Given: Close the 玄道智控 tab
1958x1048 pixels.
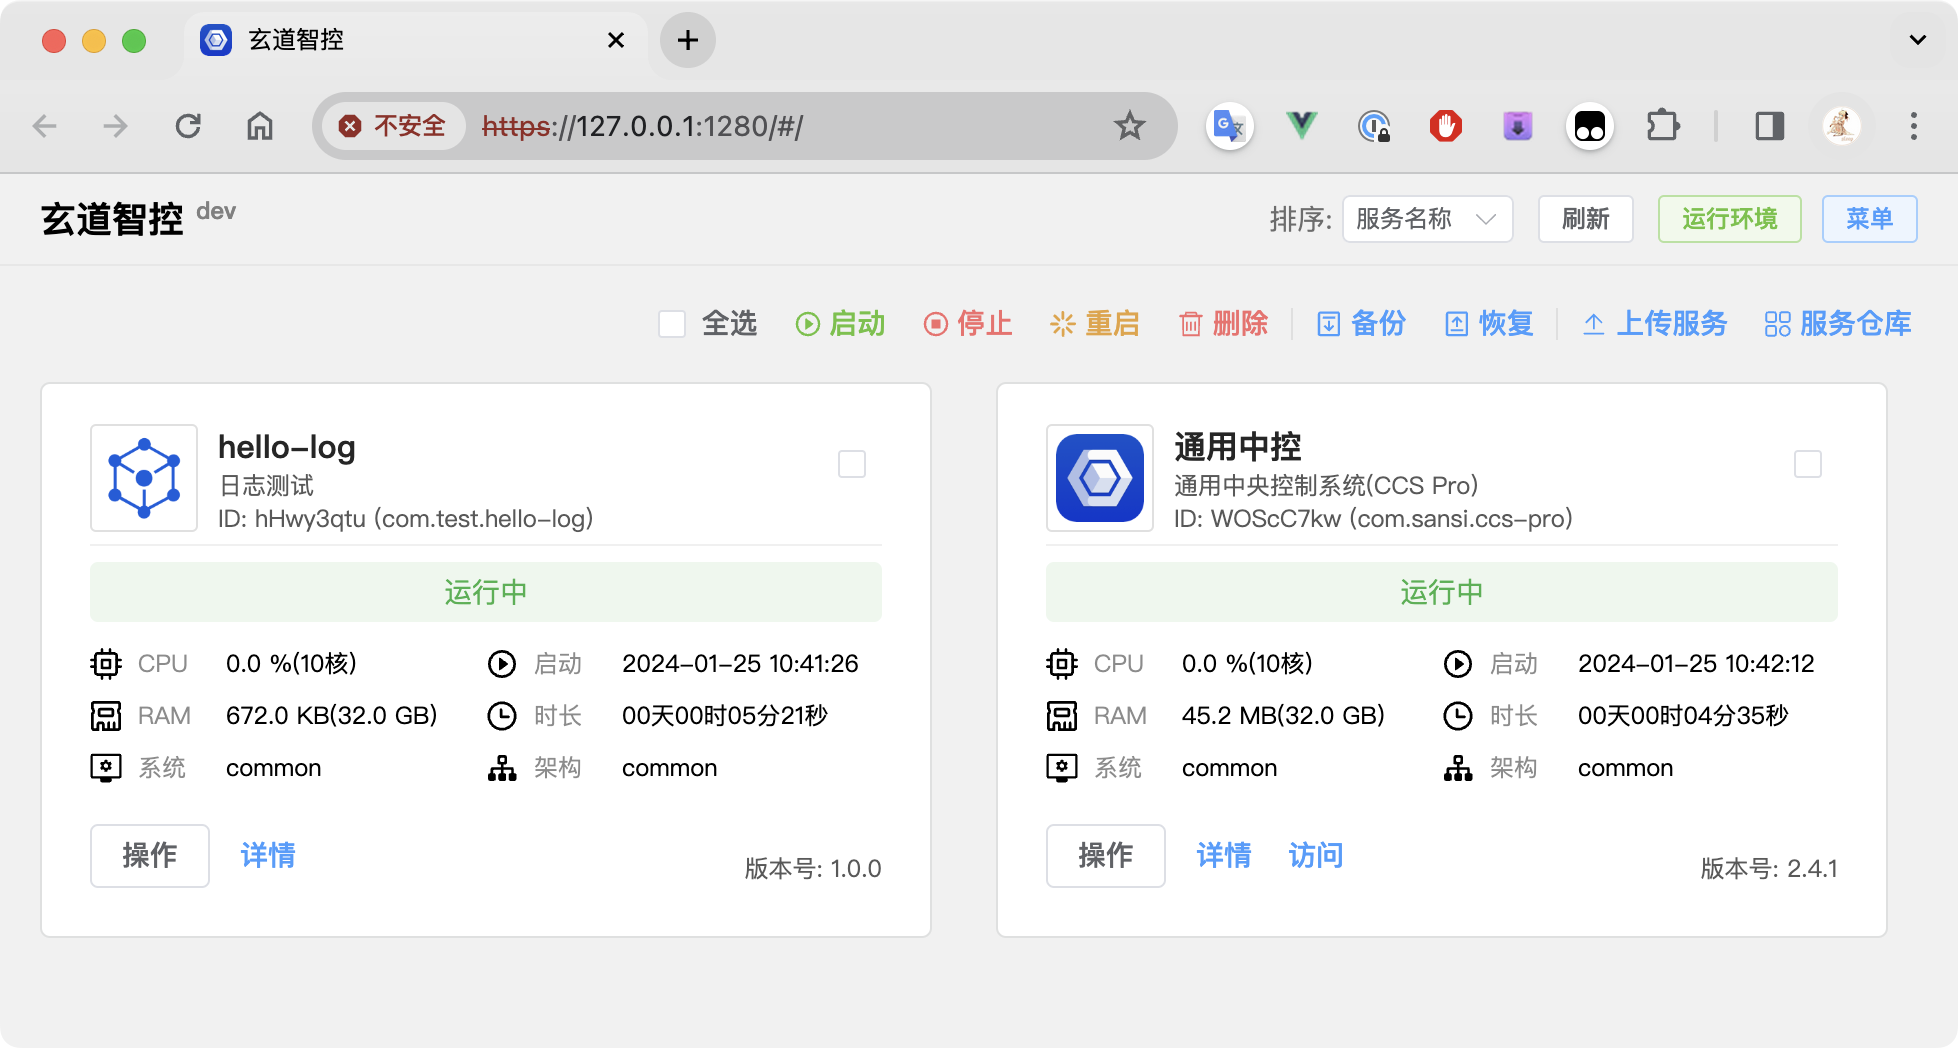Looking at the screenshot, I should [616, 40].
